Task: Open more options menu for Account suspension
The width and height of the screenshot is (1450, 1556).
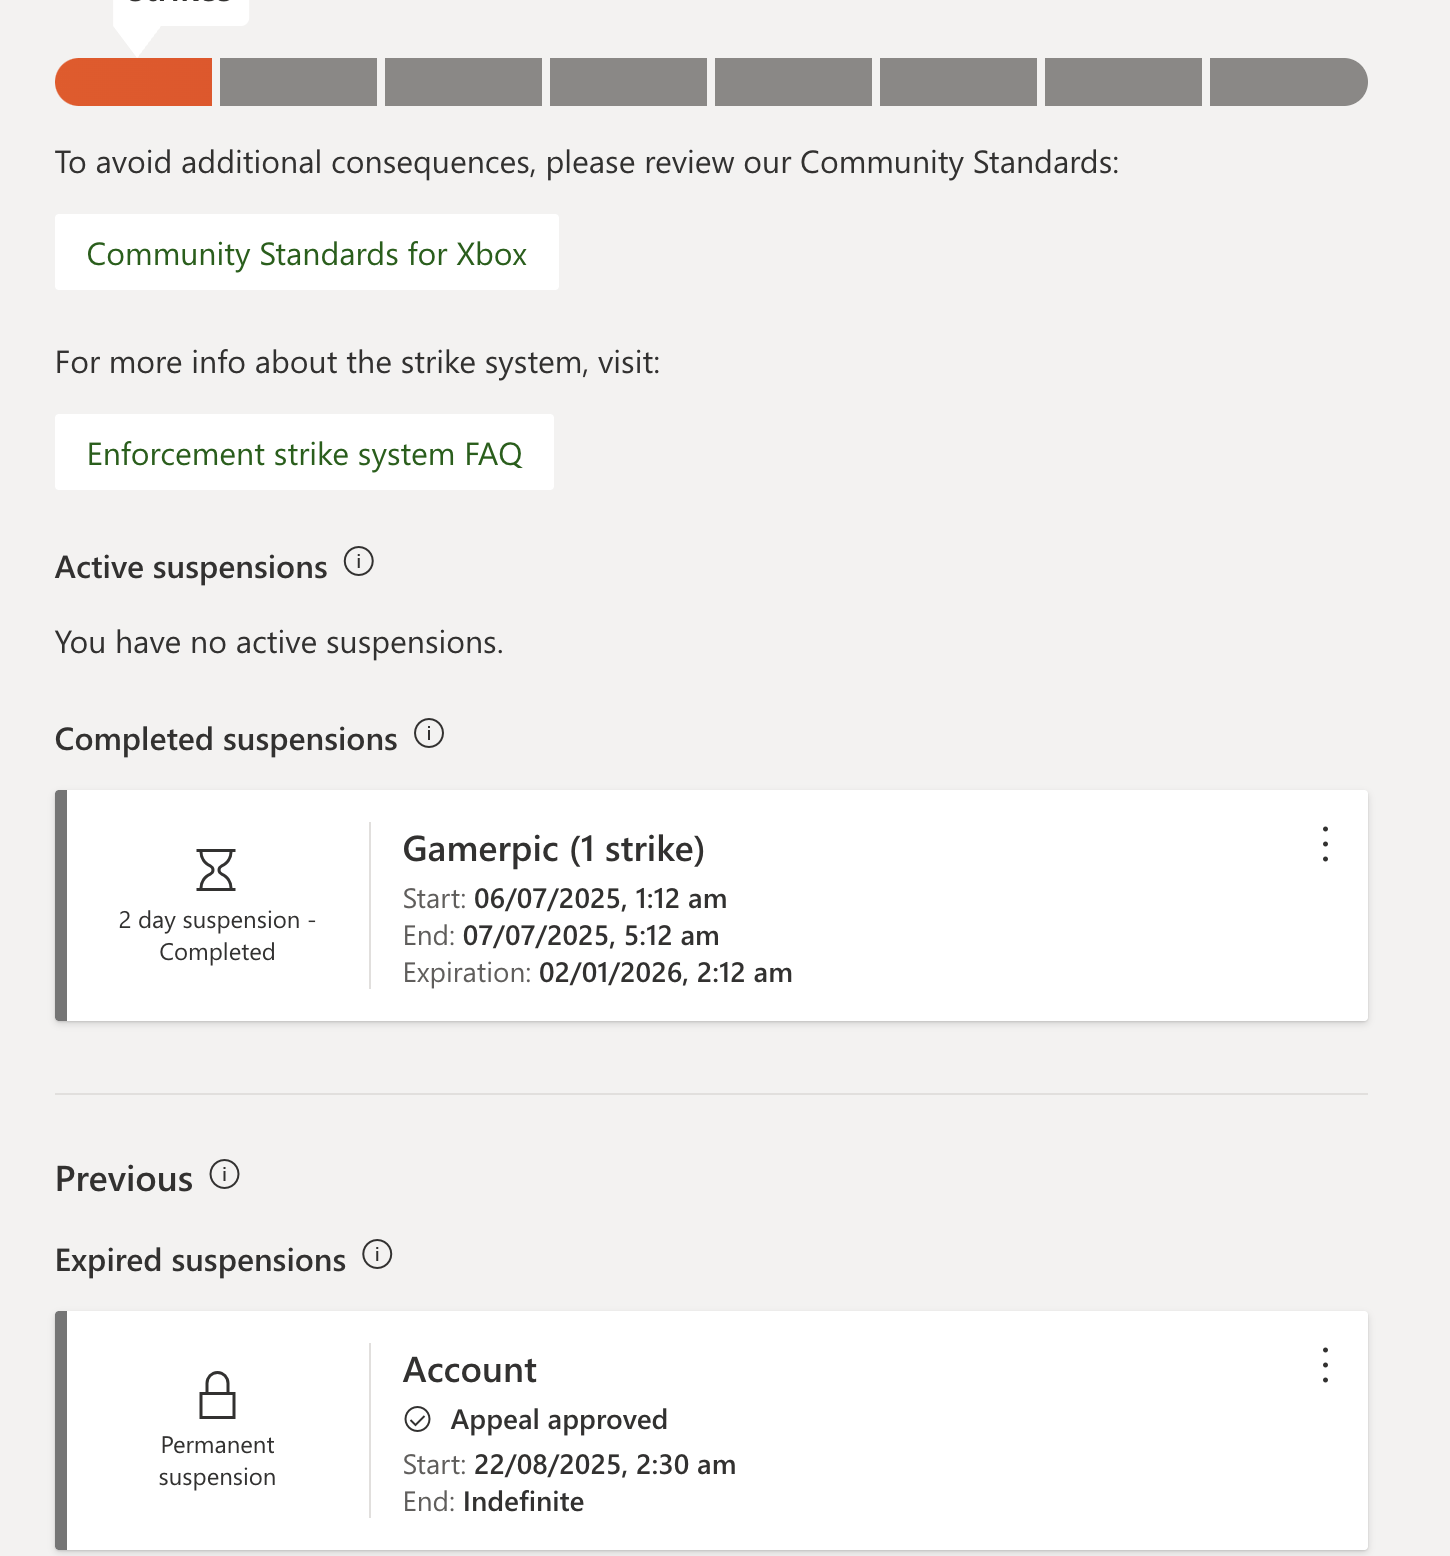Action: 1325,1365
